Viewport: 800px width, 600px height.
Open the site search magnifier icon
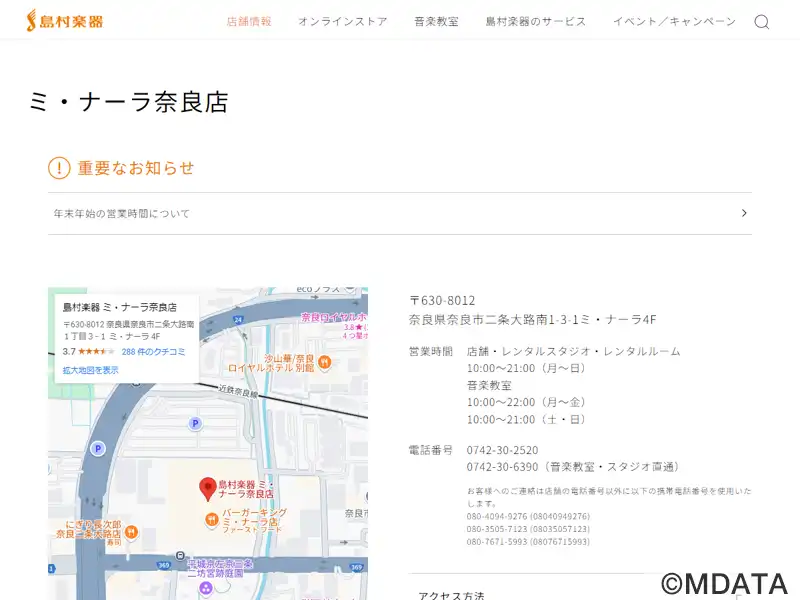coord(761,22)
